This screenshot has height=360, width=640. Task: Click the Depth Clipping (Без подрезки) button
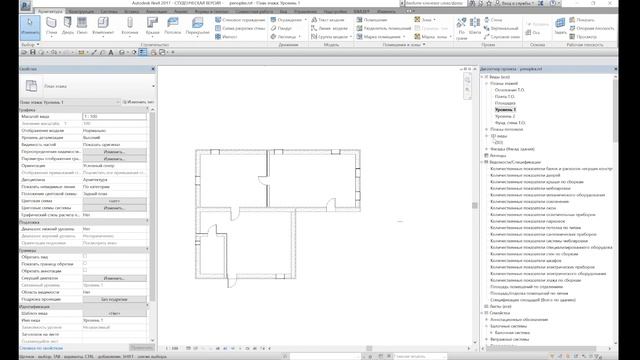click(114, 299)
